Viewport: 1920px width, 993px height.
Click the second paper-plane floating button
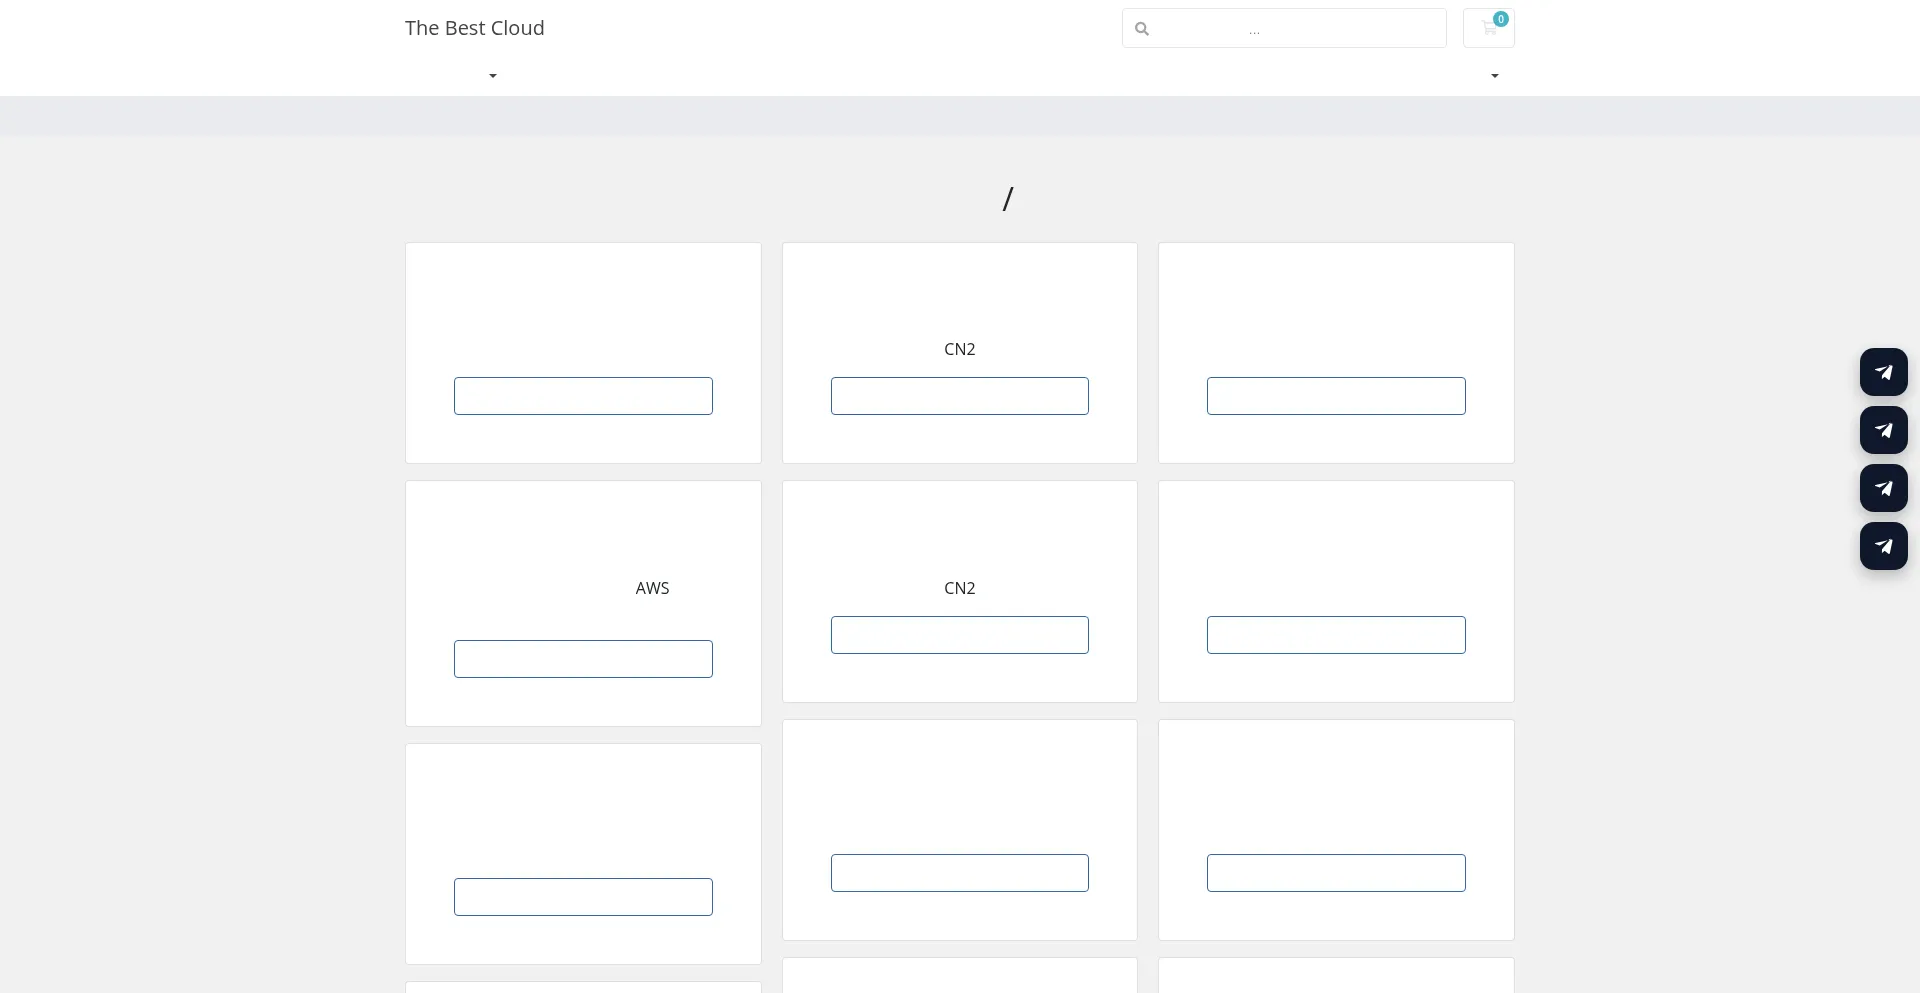pos(1883,430)
